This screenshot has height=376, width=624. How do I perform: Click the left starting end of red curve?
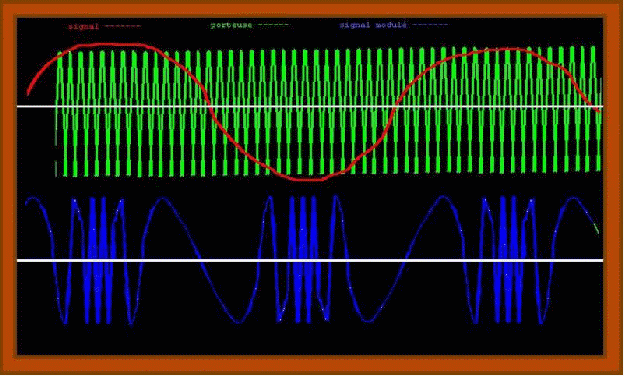(x=28, y=93)
